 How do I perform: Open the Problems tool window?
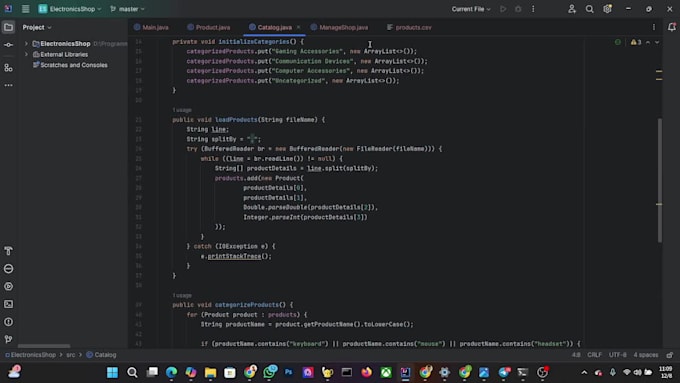click(x=8, y=322)
